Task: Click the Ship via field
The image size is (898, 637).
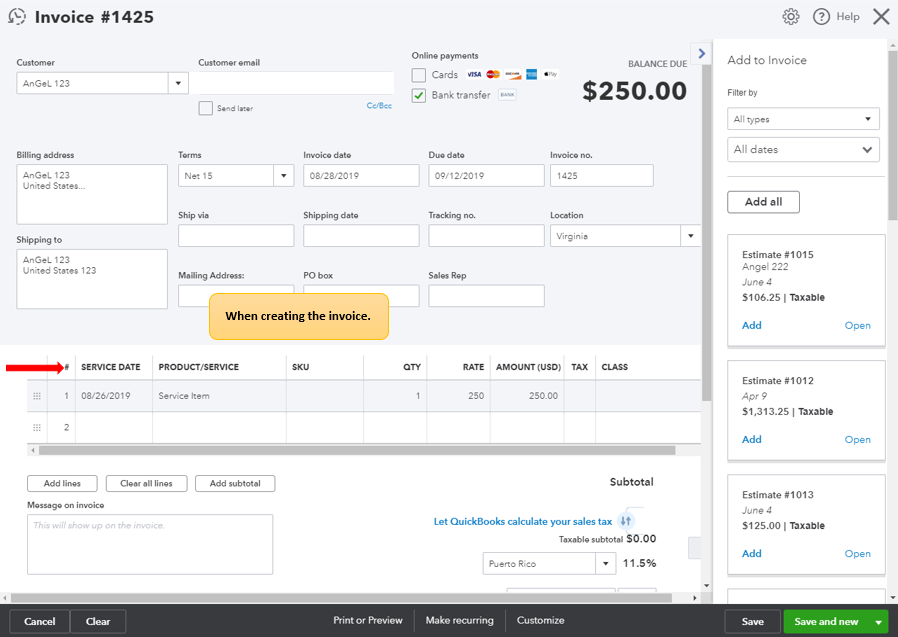Action: click(236, 236)
